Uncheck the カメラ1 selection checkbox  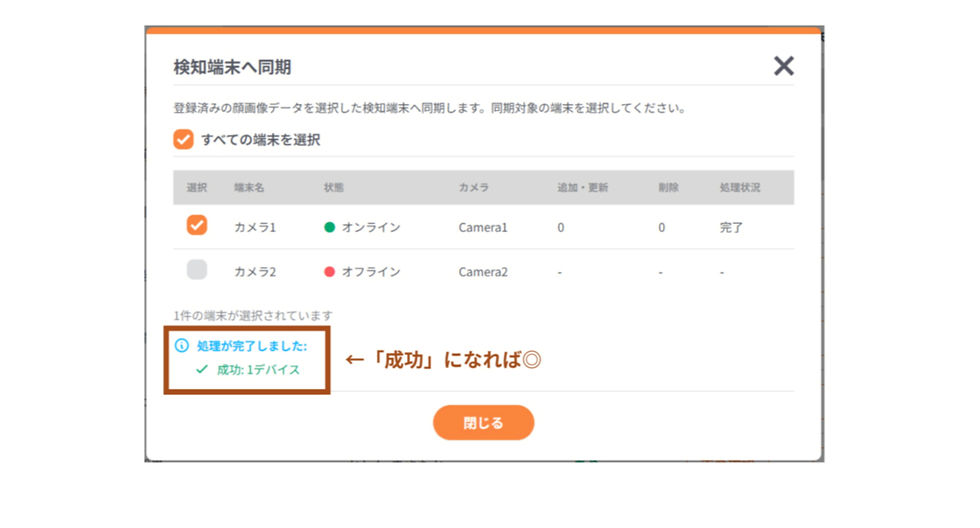click(197, 225)
